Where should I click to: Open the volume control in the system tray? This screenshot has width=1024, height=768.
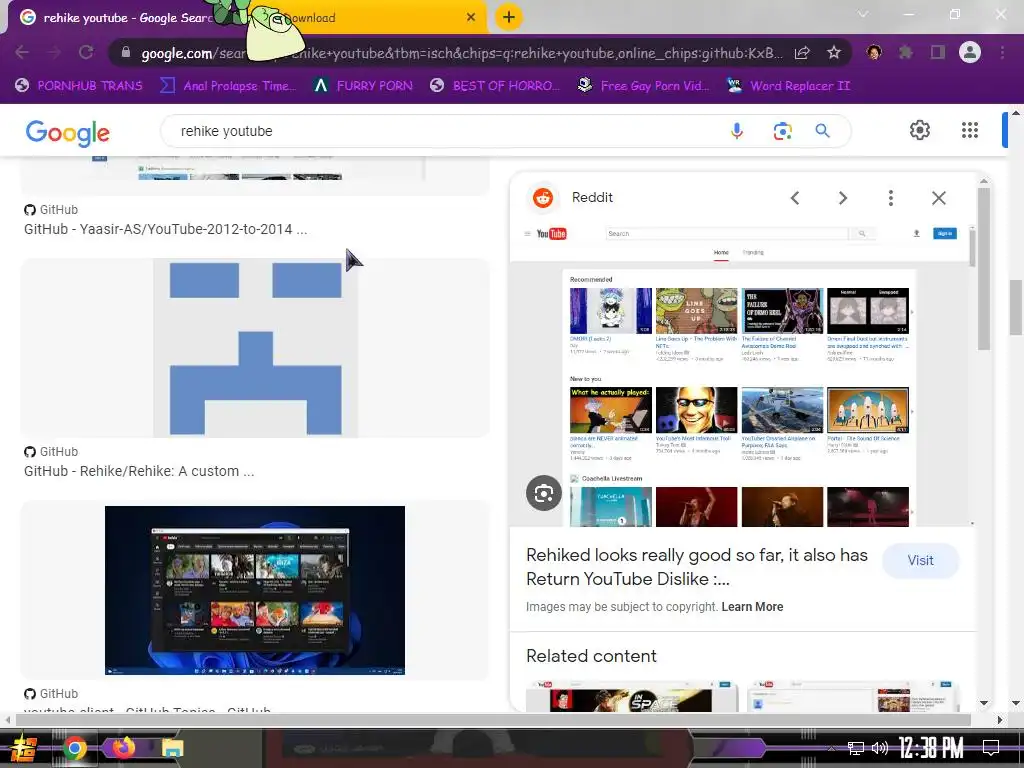880,748
